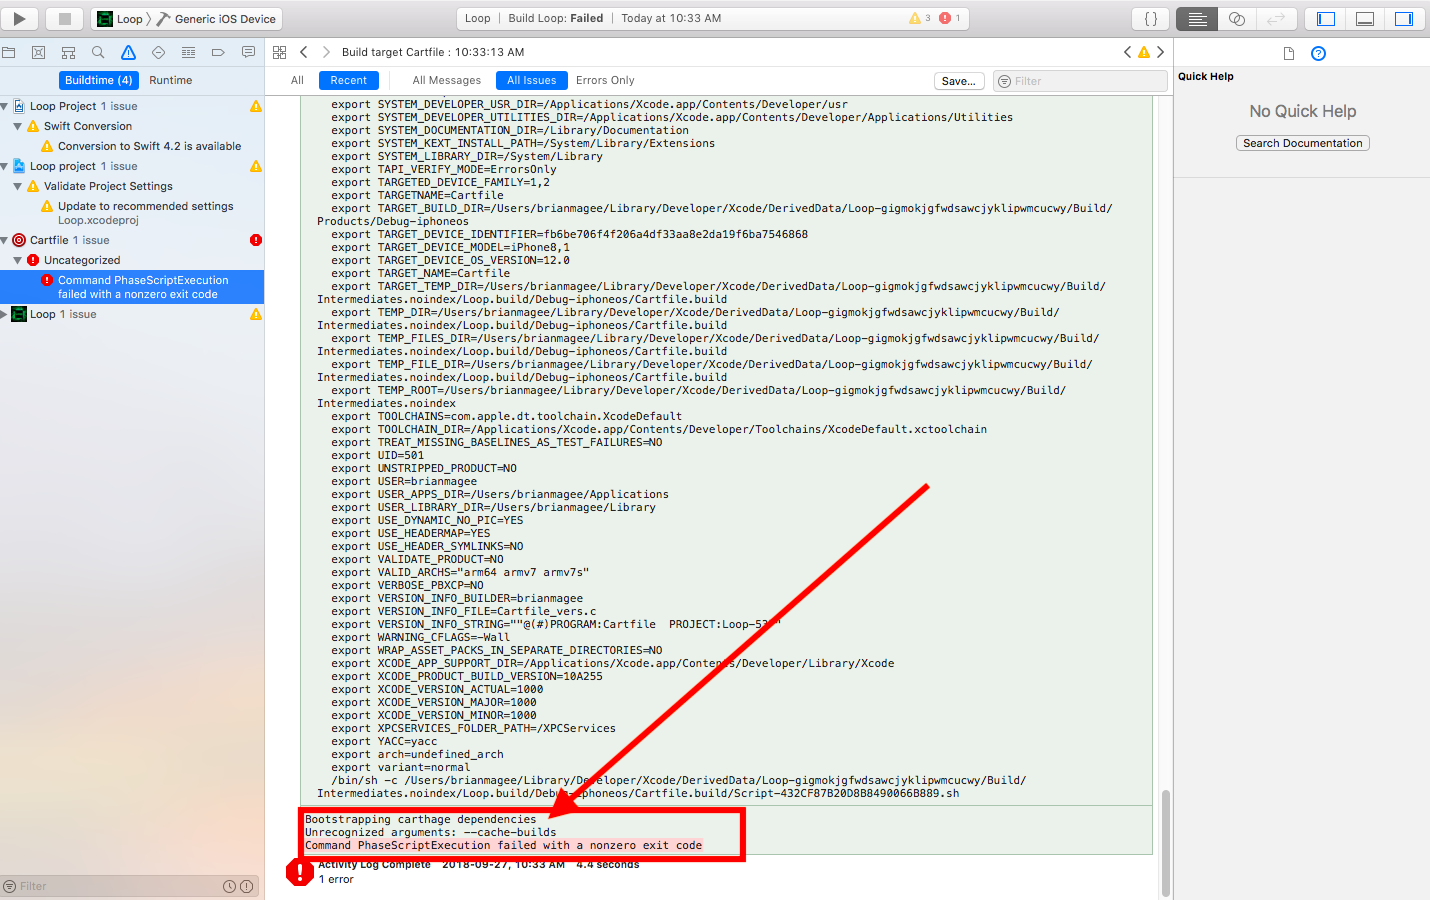Click the Build Loop: Failed status
1430x900 pixels.
(555, 18)
